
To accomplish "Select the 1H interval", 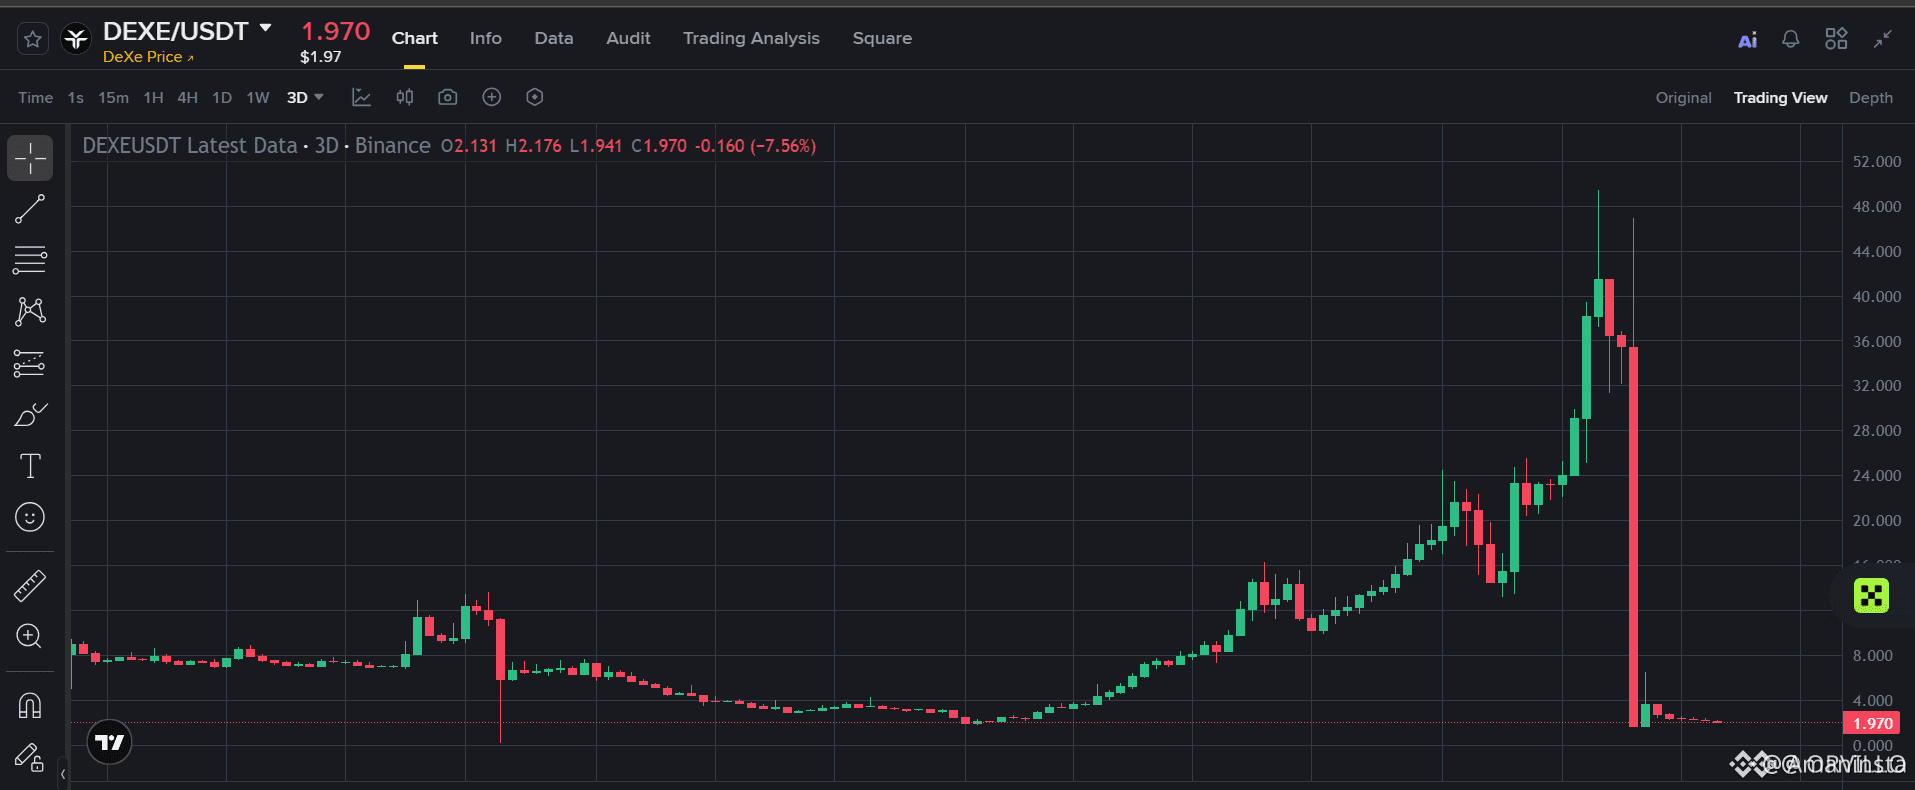I will (x=153, y=98).
